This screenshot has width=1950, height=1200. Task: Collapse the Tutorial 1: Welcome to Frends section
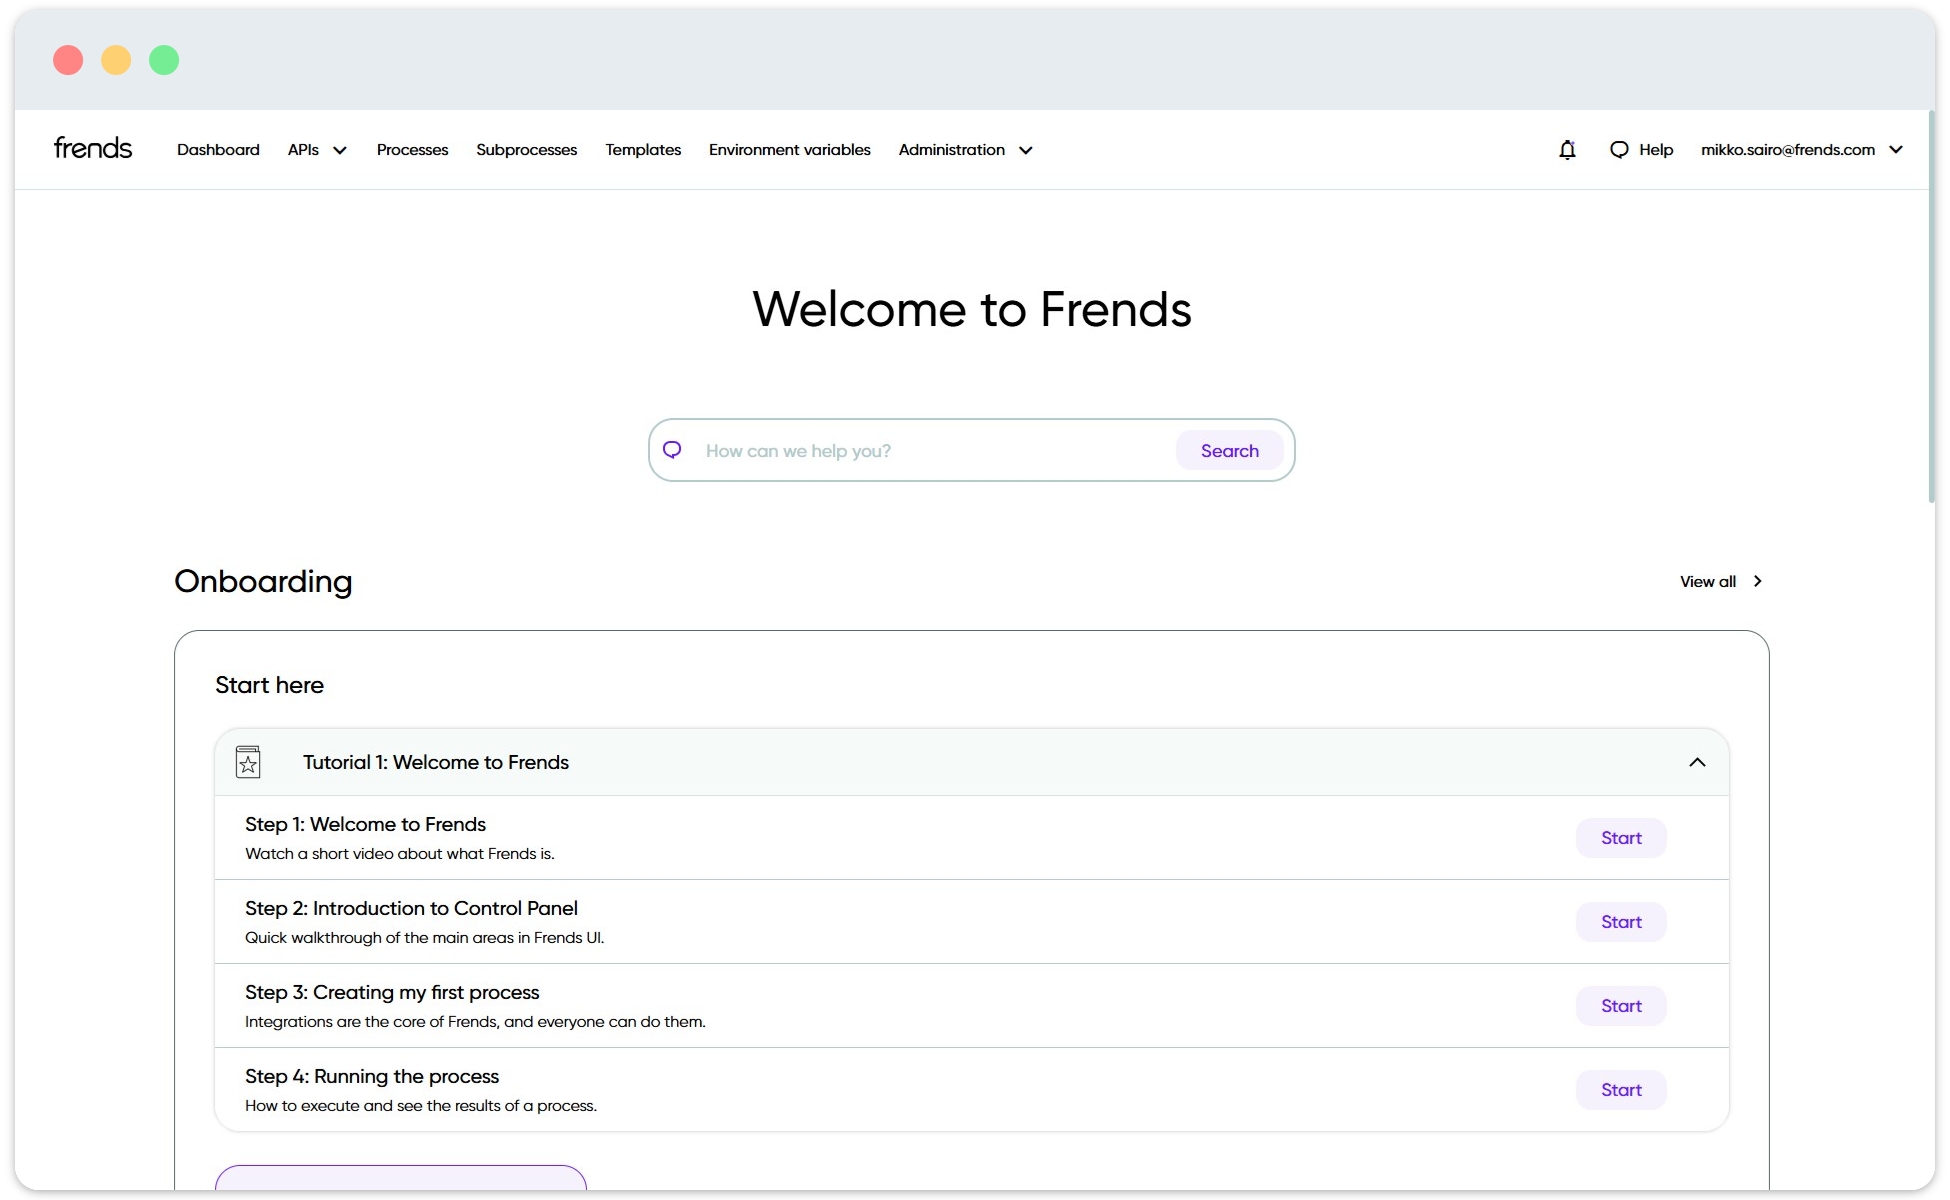click(x=1697, y=761)
